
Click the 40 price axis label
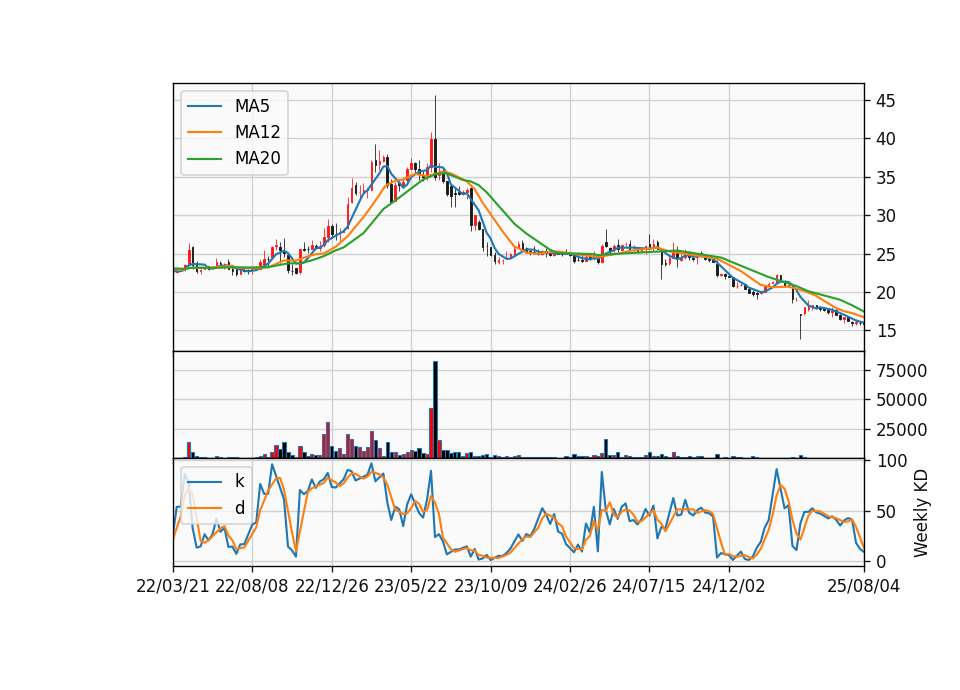[x=885, y=139]
